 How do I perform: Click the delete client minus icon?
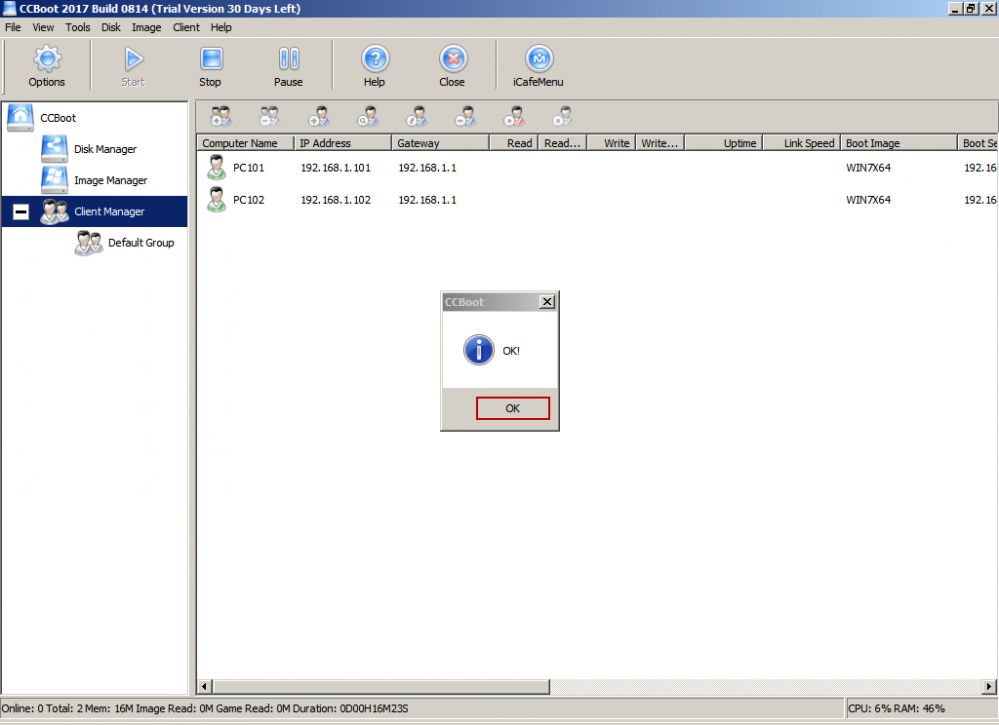click(465, 117)
